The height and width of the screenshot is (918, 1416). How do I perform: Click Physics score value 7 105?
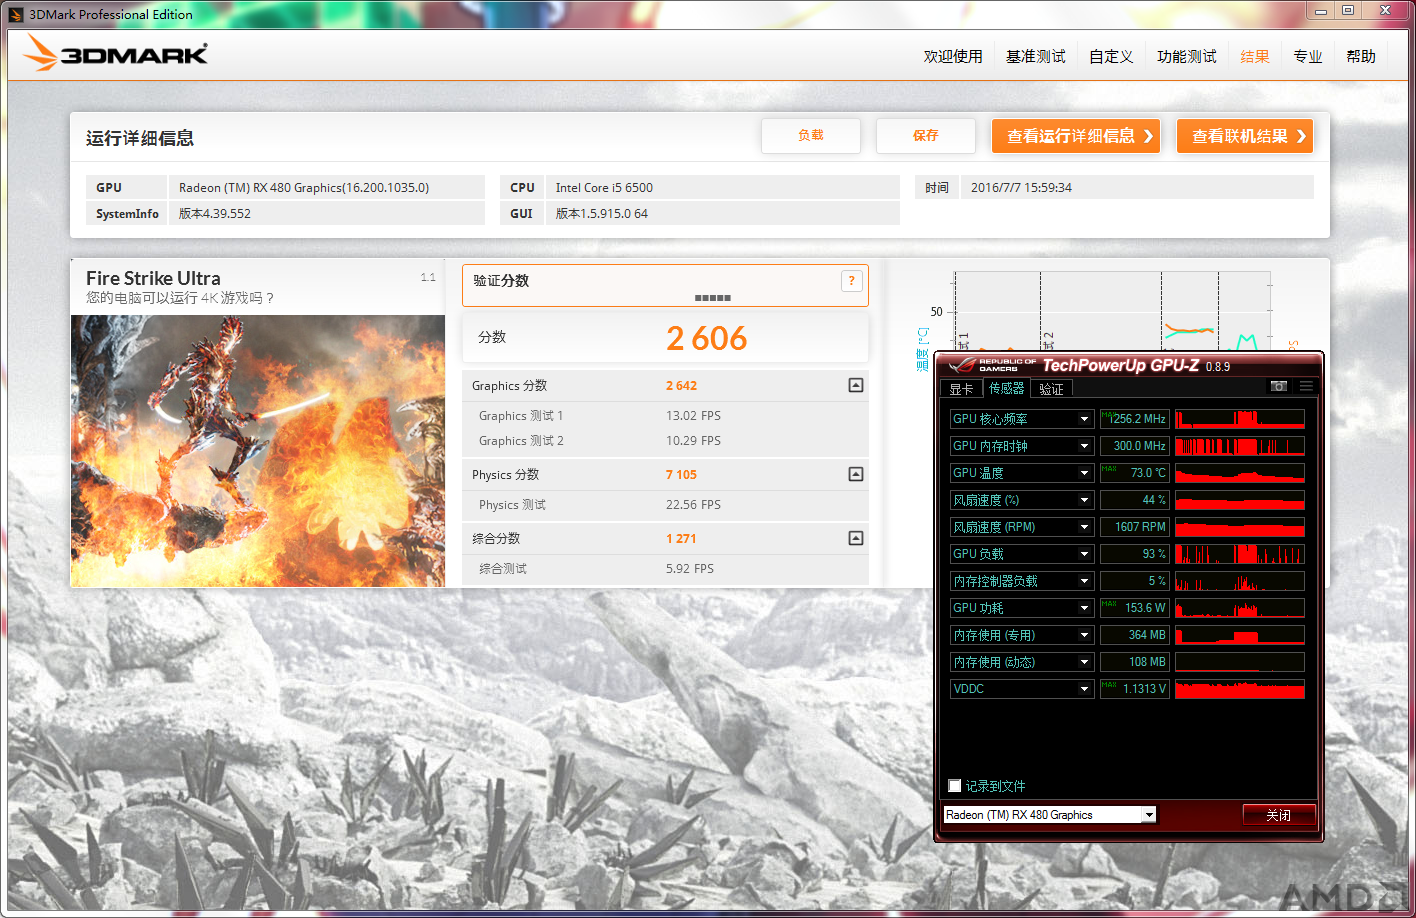[x=681, y=475]
